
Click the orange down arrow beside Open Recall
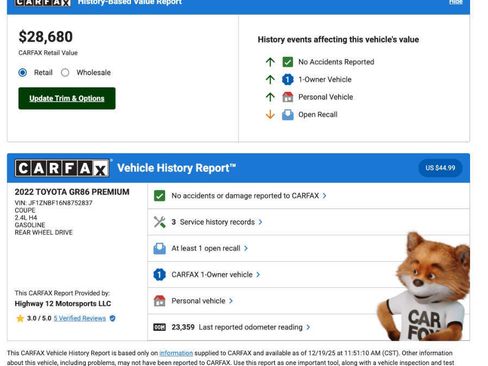(x=270, y=115)
